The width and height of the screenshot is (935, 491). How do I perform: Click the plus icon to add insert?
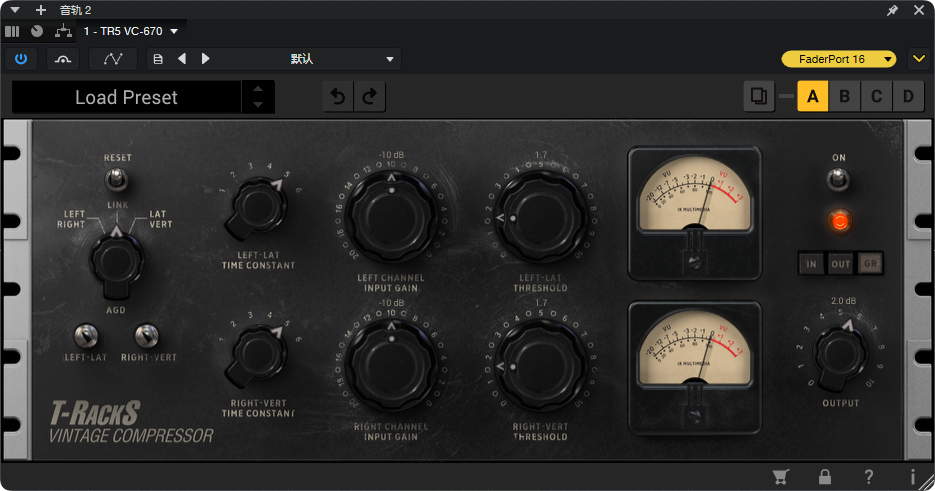point(41,10)
